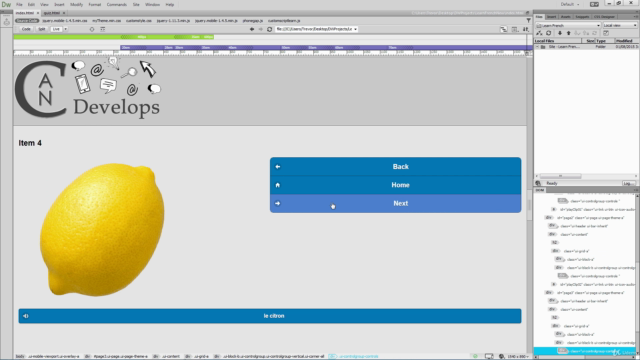Open the file address bar dropdown

356,29
